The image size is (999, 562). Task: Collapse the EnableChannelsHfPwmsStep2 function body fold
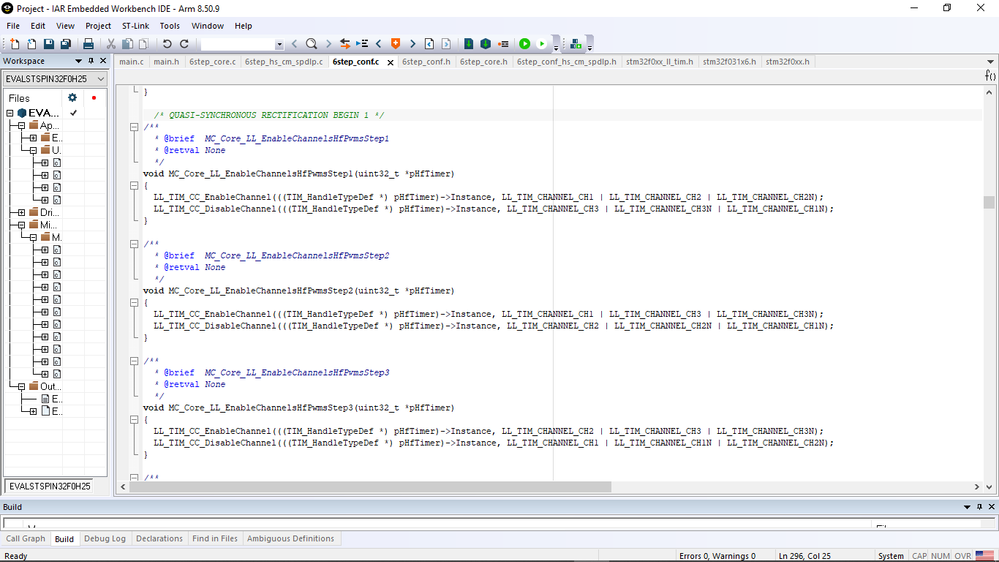pos(134,303)
